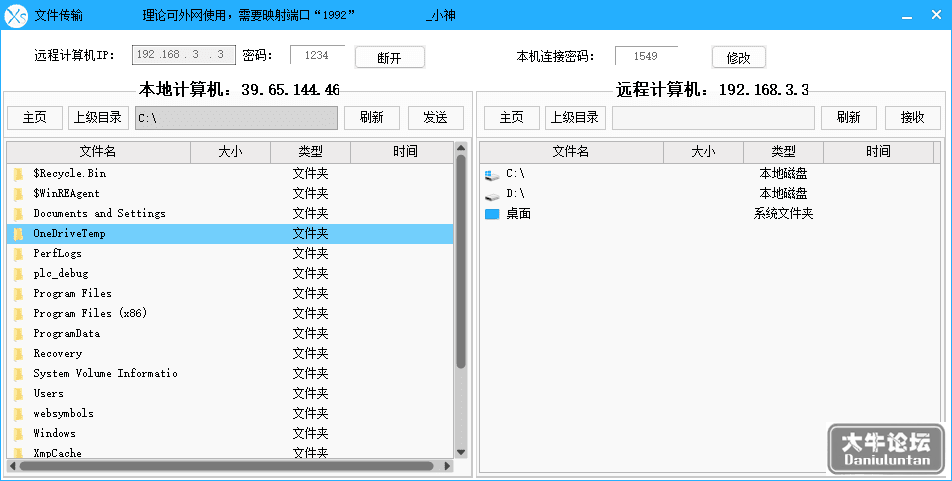Click the empty remote path field
This screenshot has height=481, width=952.
click(x=713, y=118)
